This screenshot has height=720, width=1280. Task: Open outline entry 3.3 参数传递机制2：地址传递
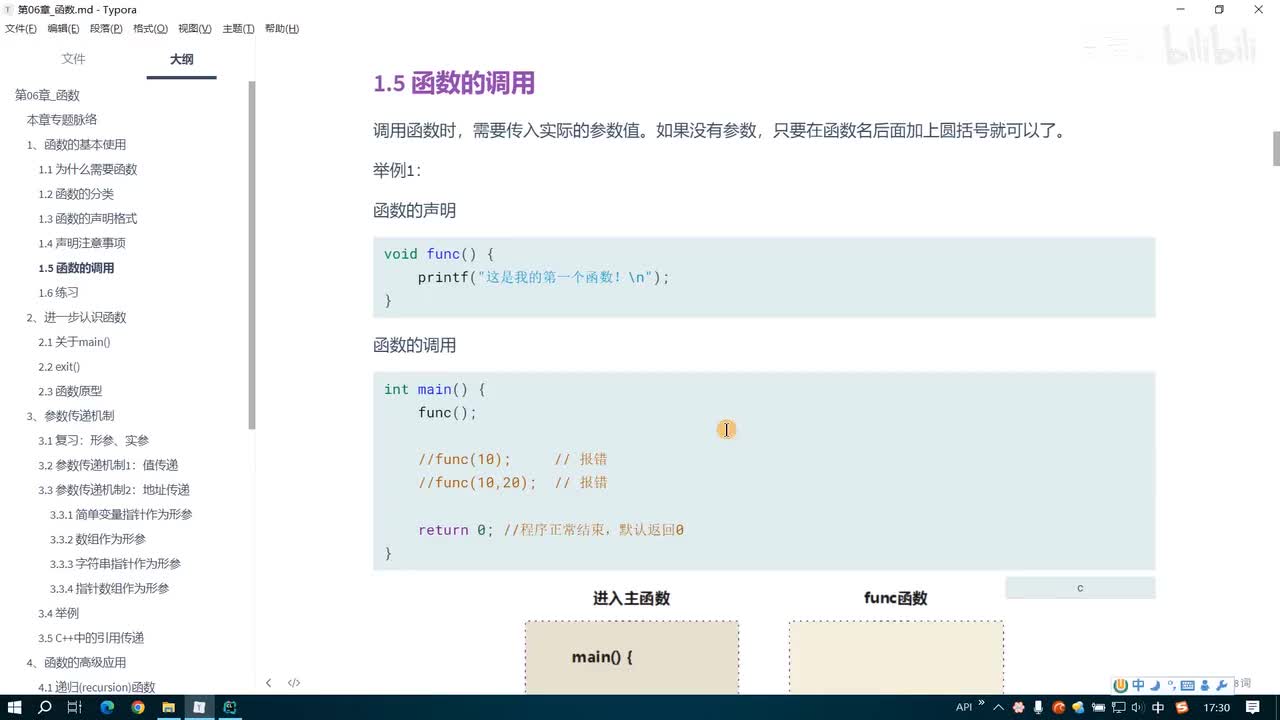click(114, 490)
